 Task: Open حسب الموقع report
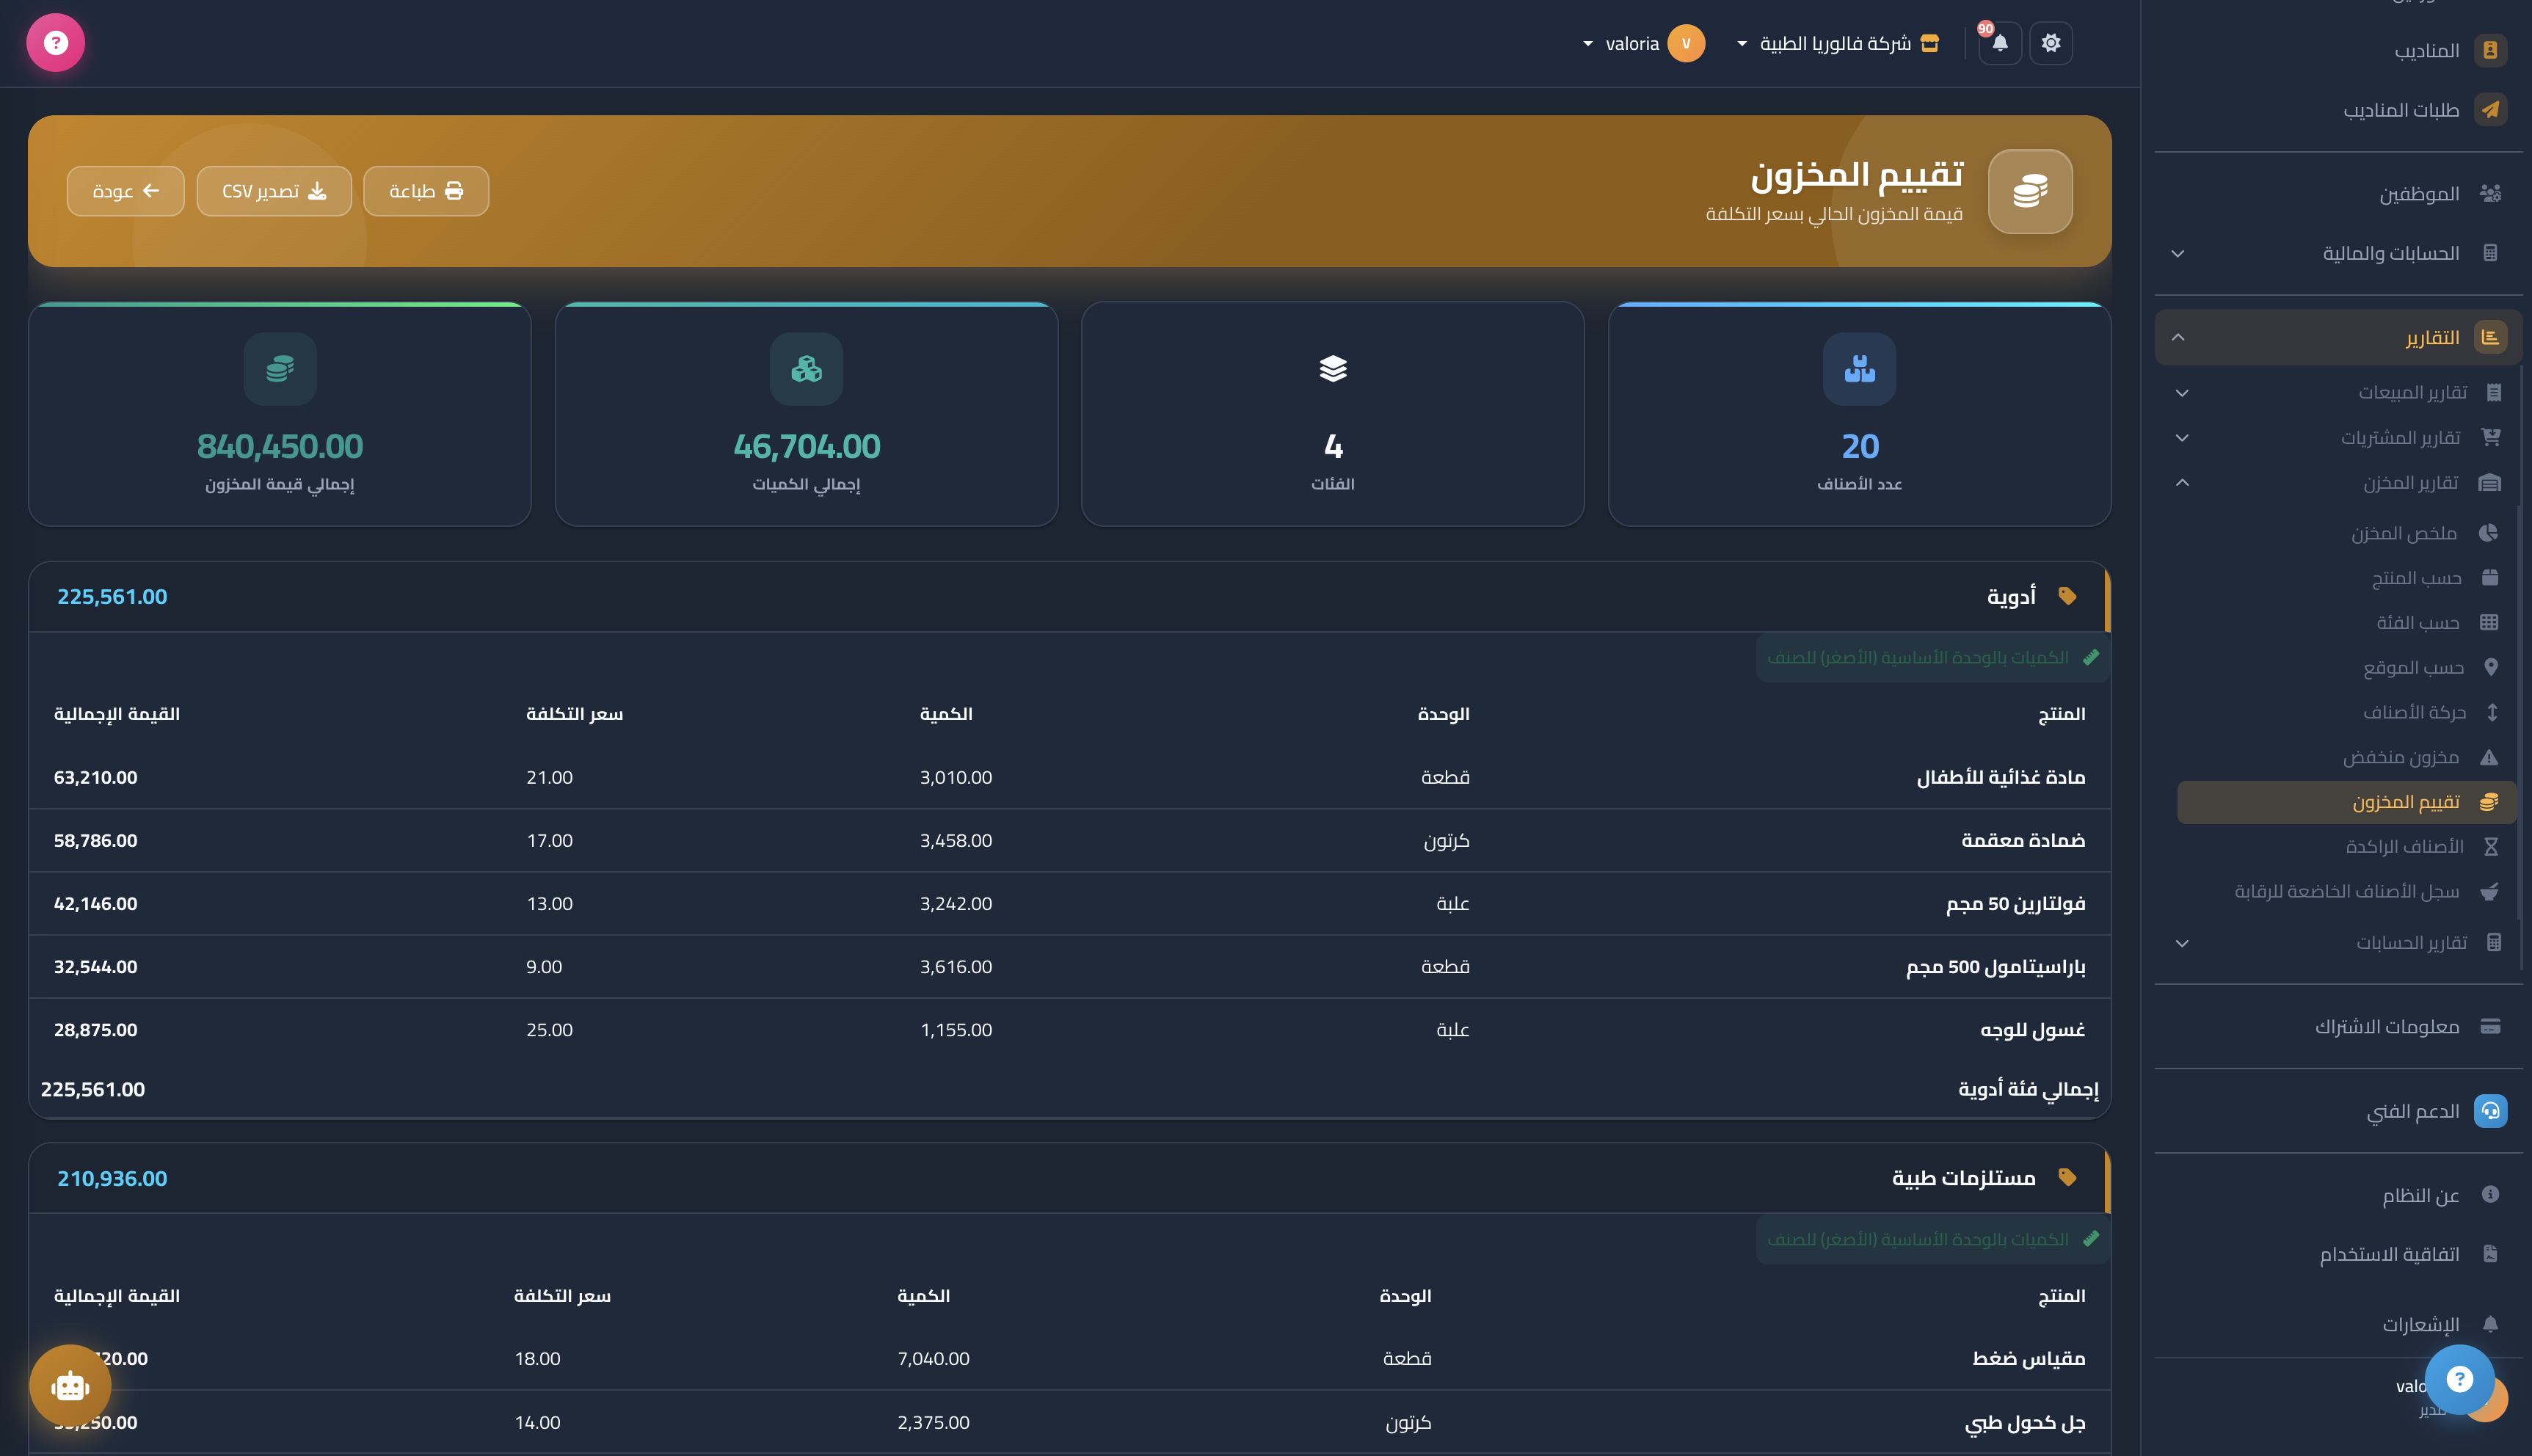coord(2346,667)
